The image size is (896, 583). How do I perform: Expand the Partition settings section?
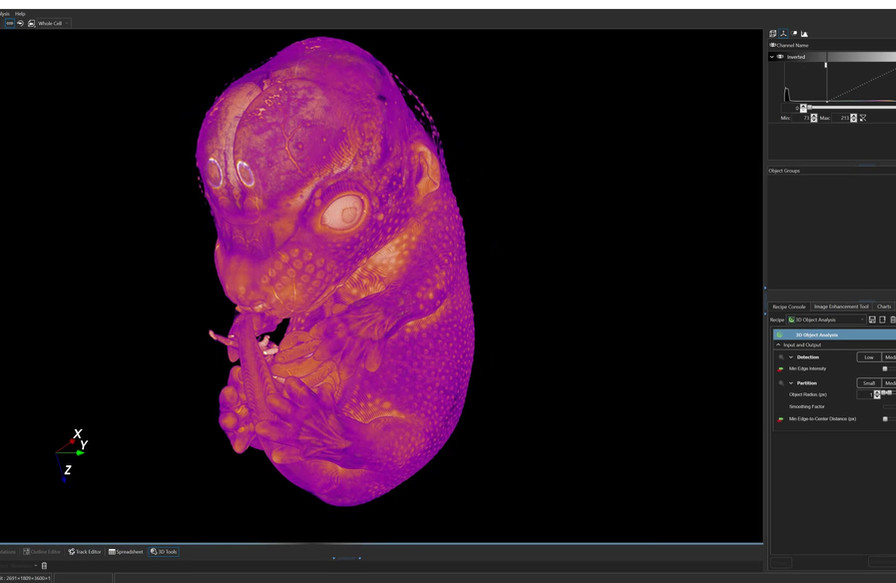(x=791, y=383)
